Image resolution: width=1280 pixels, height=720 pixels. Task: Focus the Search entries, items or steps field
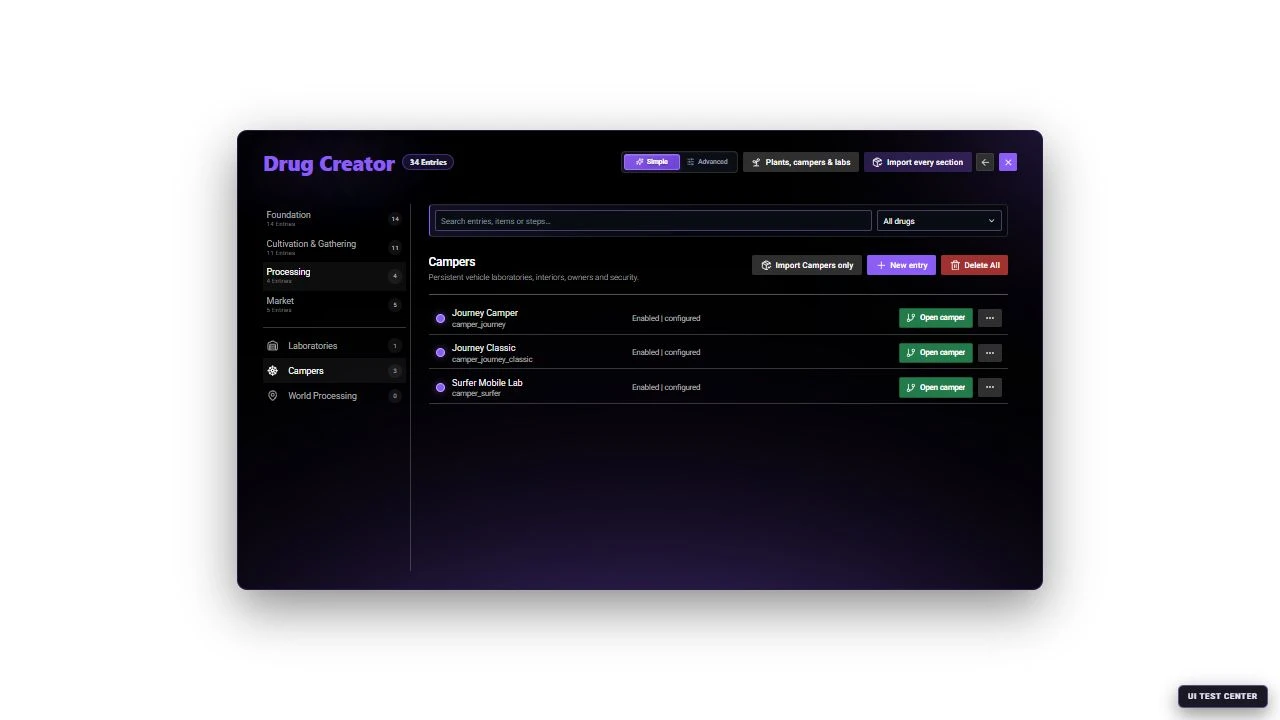[653, 221]
